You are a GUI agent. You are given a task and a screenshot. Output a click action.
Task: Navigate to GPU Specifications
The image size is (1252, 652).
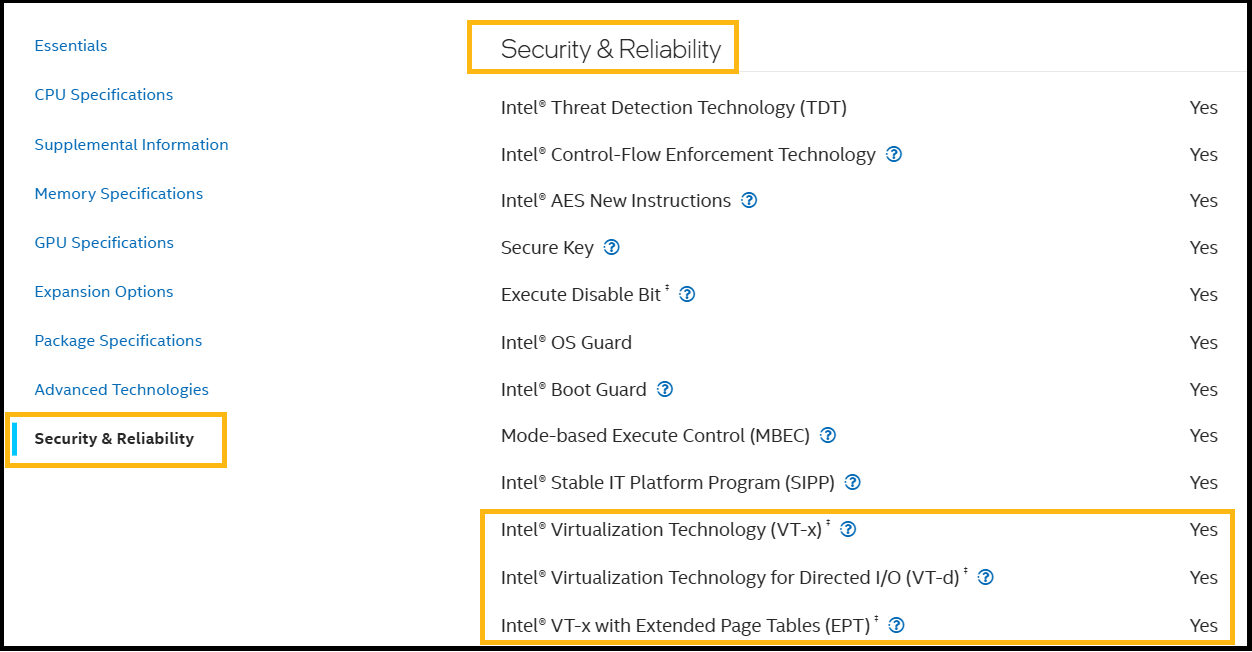pos(104,243)
